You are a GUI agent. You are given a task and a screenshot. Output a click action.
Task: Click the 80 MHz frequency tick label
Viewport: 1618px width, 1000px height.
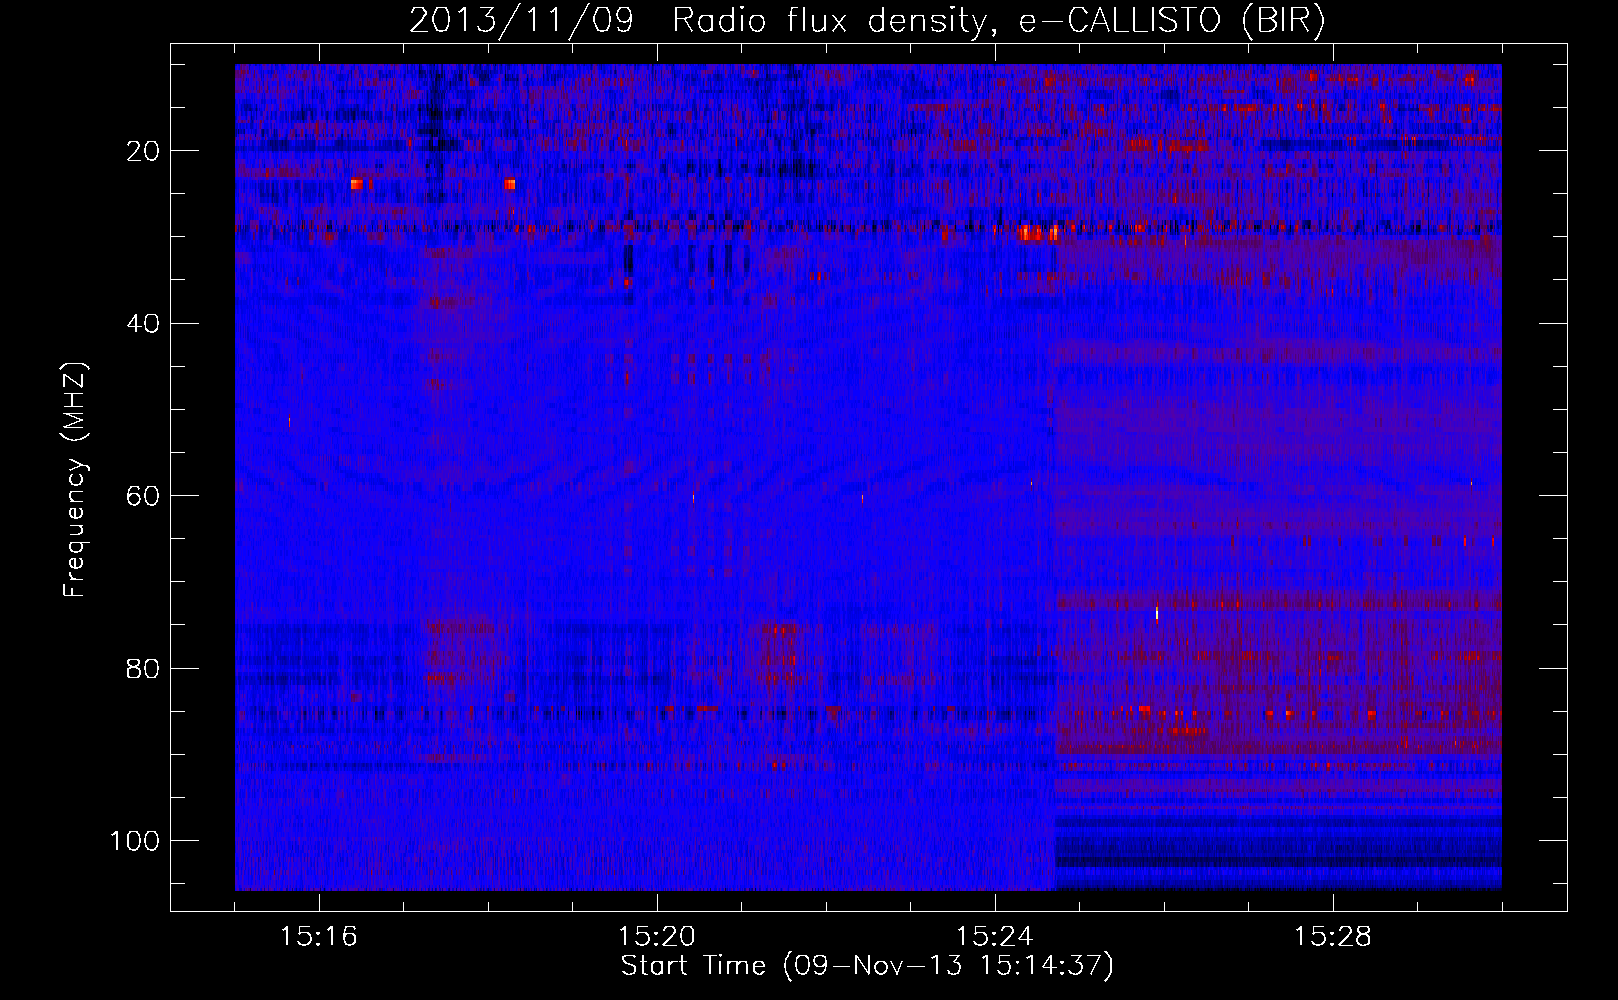point(145,668)
